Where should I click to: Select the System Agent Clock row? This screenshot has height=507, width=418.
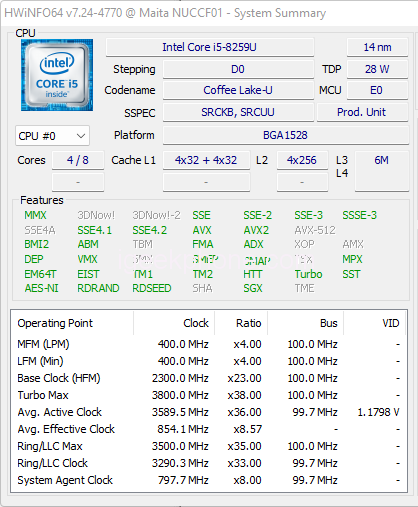click(209, 480)
